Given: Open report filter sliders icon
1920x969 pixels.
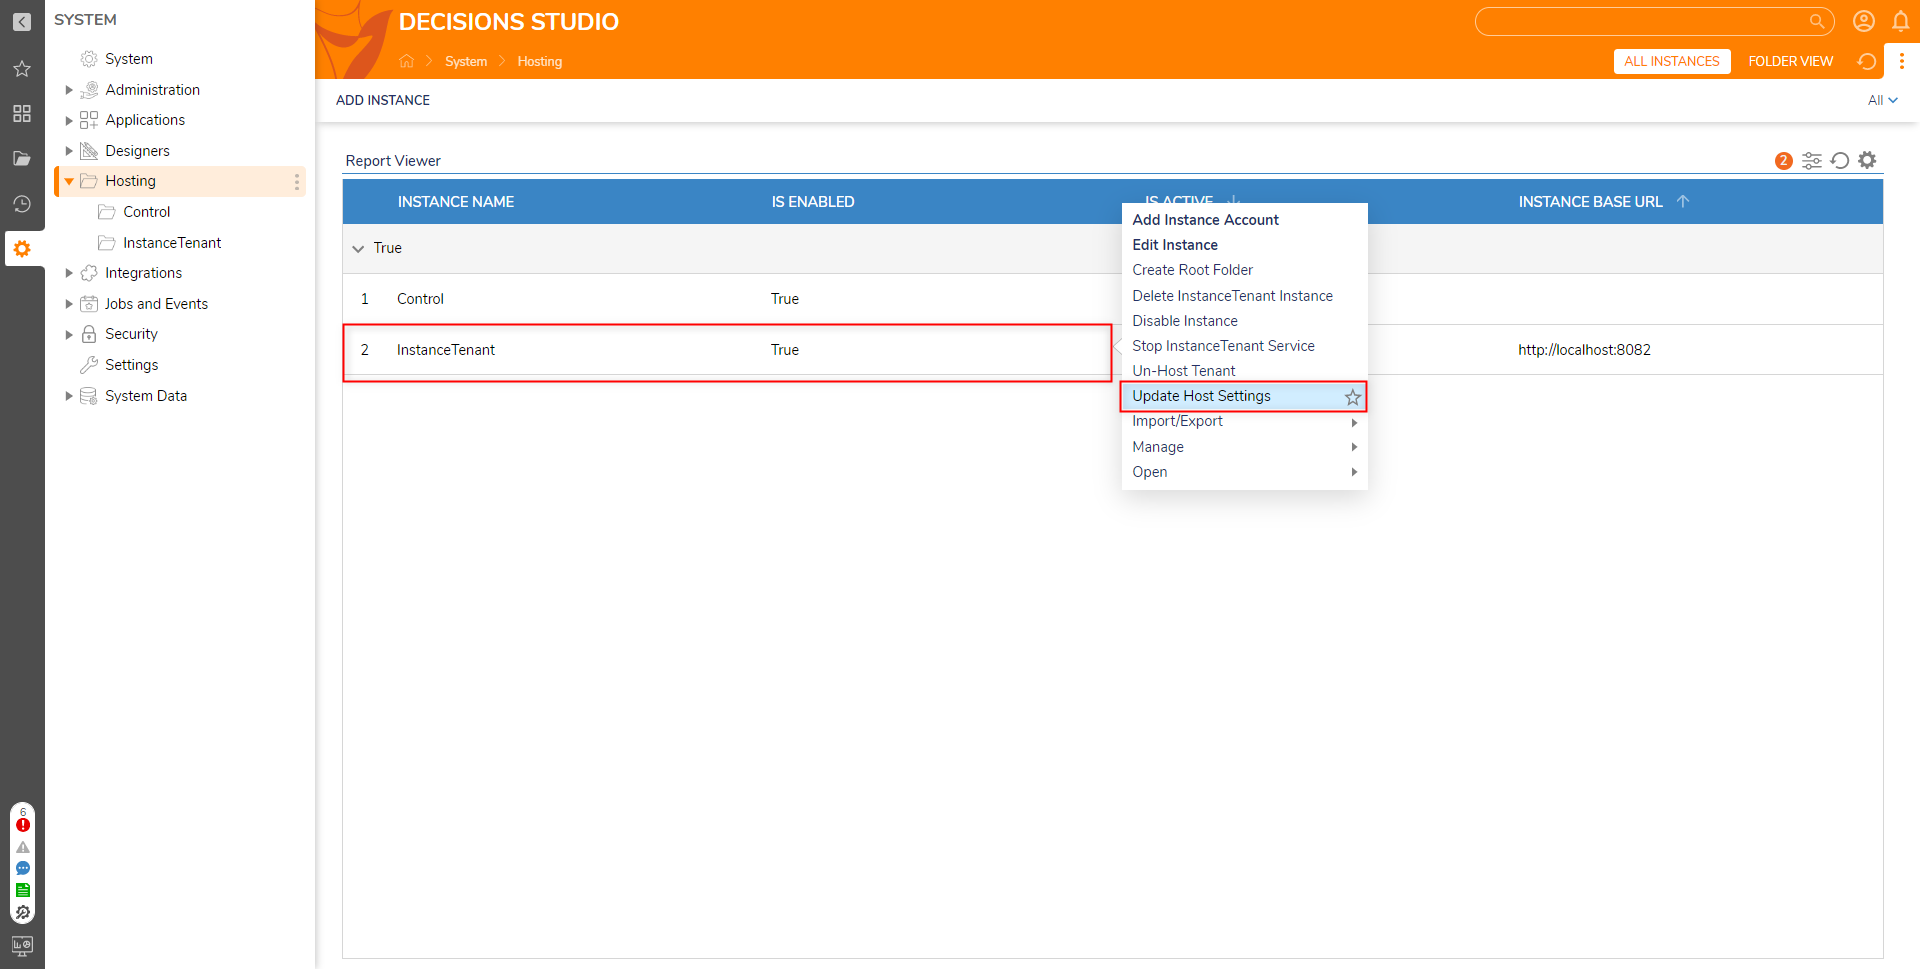Looking at the screenshot, I should (x=1812, y=160).
